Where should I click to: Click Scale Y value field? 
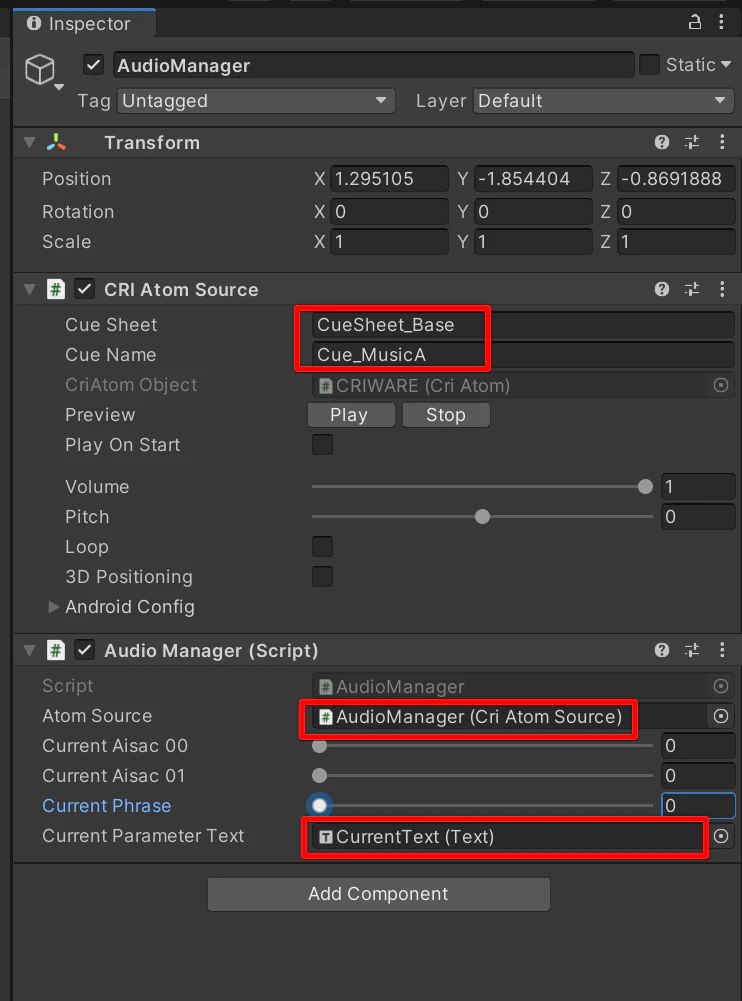pos(533,241)
